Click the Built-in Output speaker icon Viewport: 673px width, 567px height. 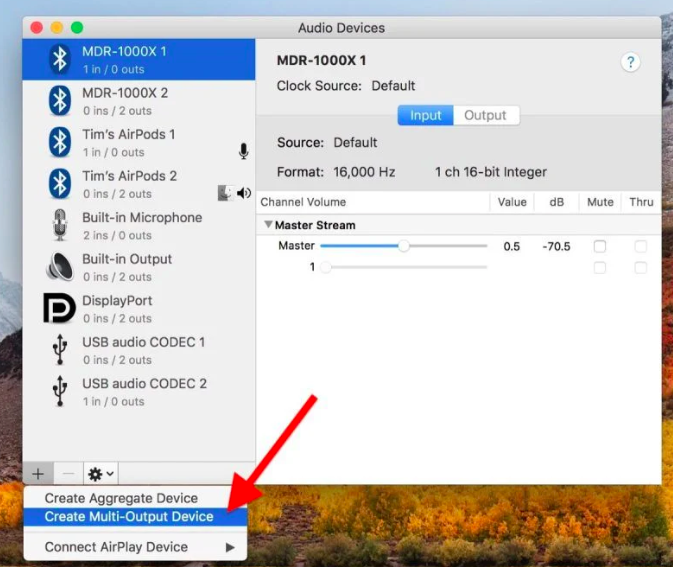point(60,267)
